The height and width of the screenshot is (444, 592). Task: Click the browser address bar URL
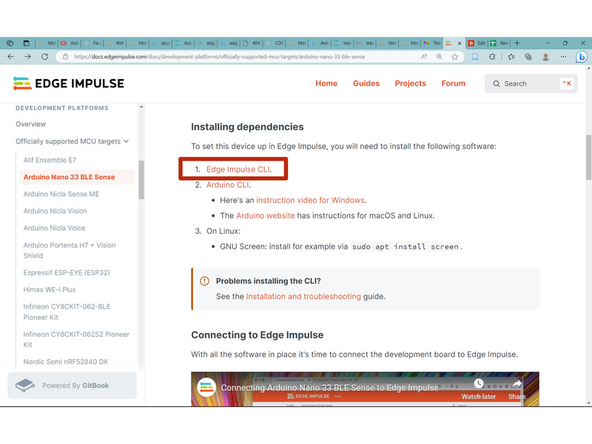[219, 57]
